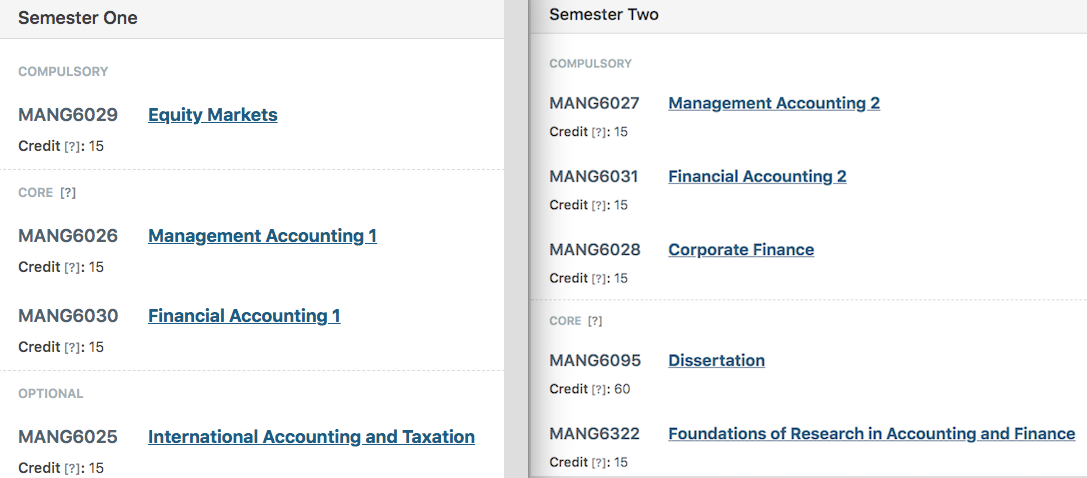The width and height of the screenshot is (1087, 478).
Task: Collapse the Semester One section header
Action: pos(252,19)
